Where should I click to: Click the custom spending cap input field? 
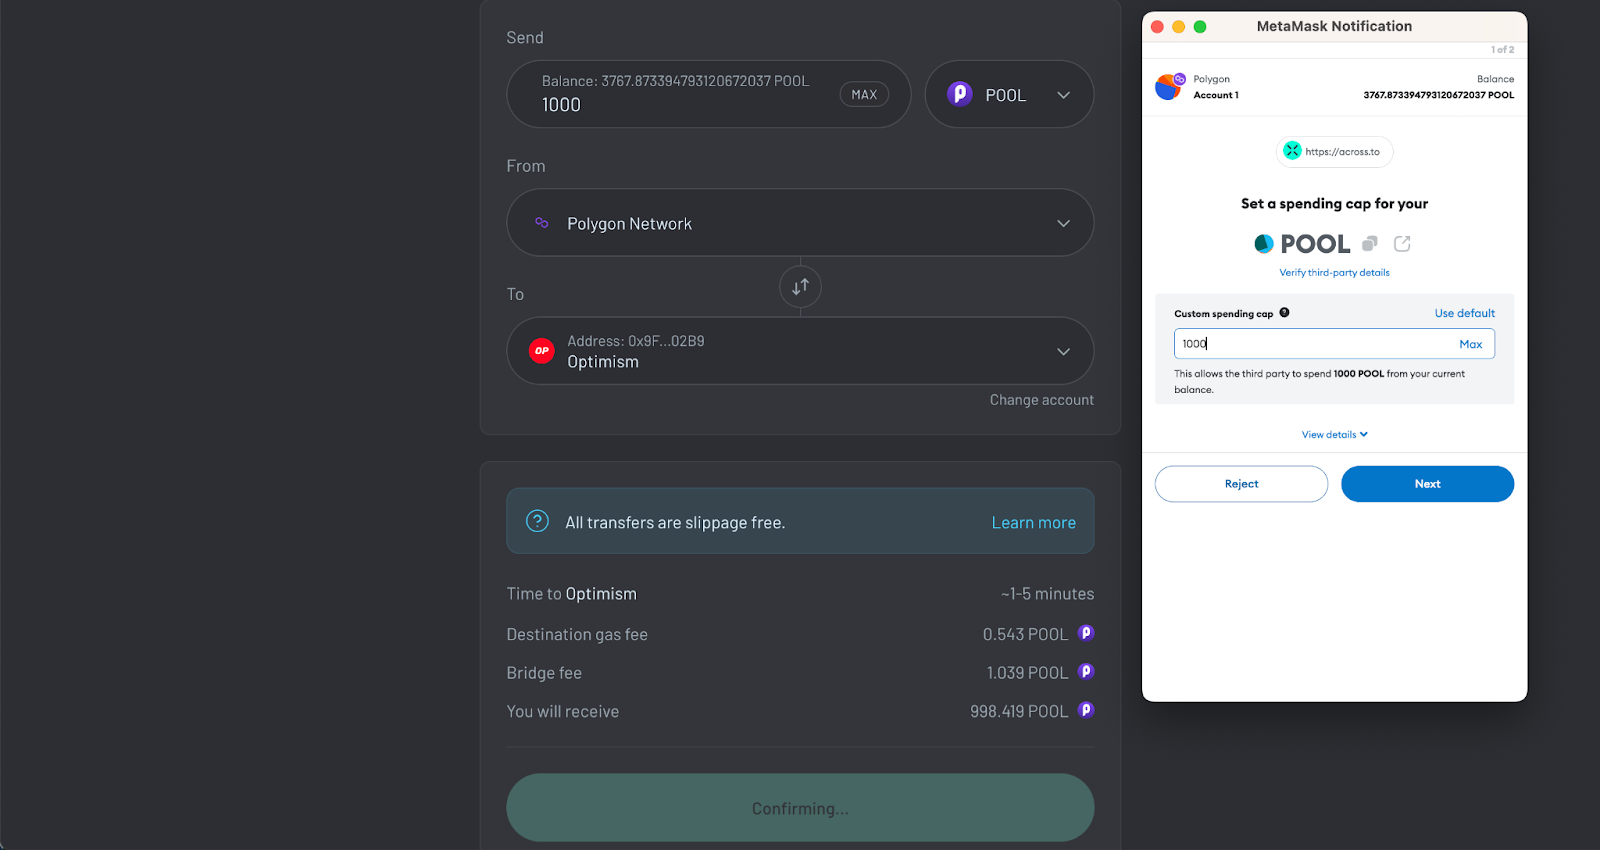click(1315, 344)
